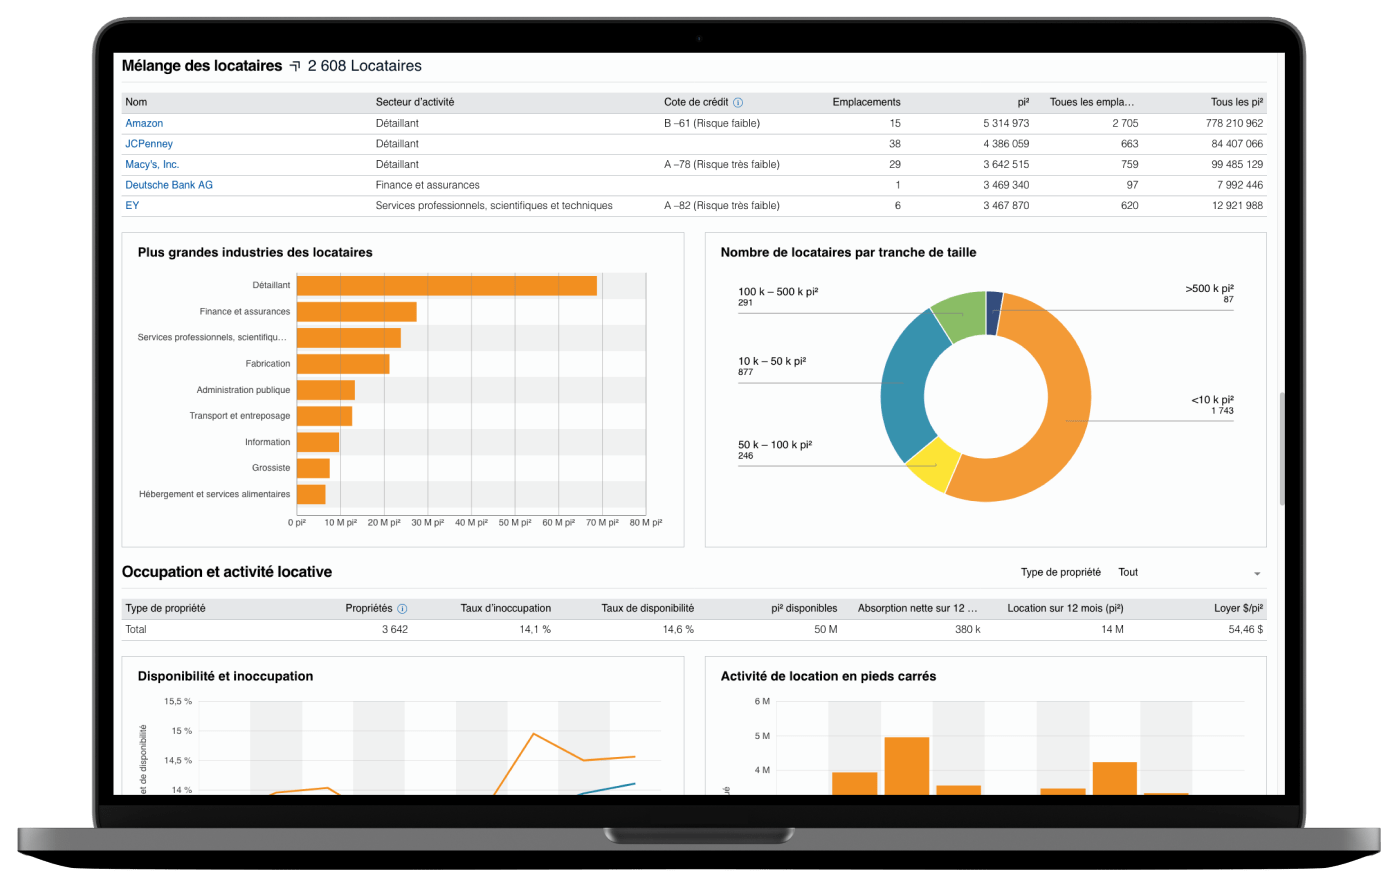Click the info icon beside Cote de crédit

click(738, 102)
